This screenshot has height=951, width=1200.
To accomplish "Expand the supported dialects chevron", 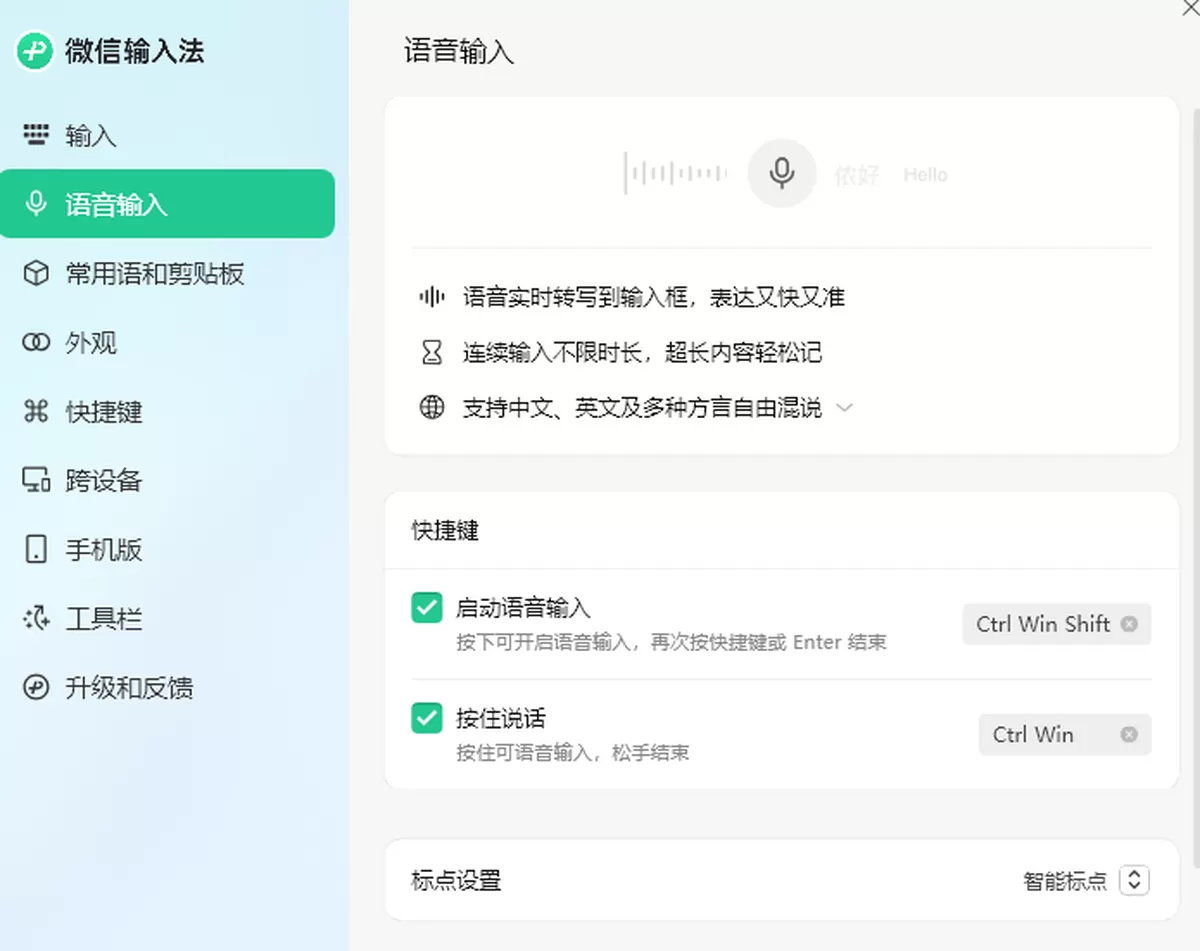I will coord(844,408).
